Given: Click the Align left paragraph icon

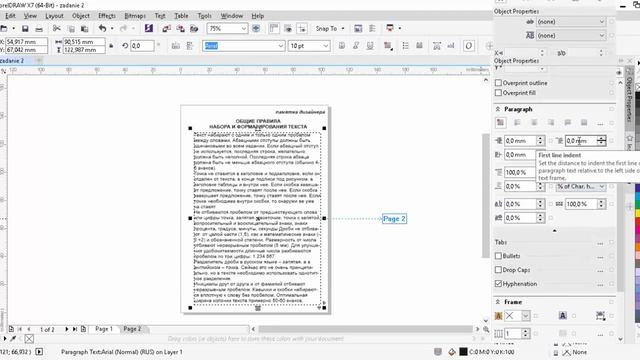Looking at the screenshot, I should click(x=517, y=122).
